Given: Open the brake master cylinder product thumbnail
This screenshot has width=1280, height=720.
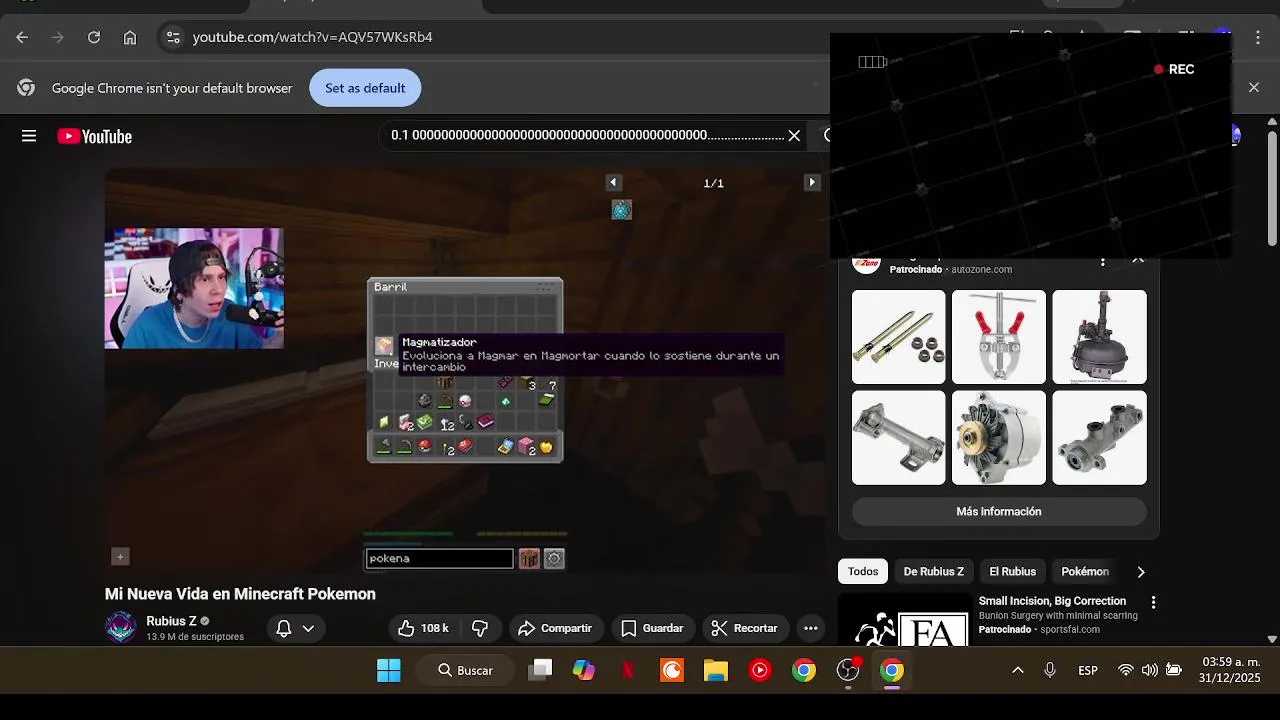Looking at the screenshot, I should [x=1099, y=438].
